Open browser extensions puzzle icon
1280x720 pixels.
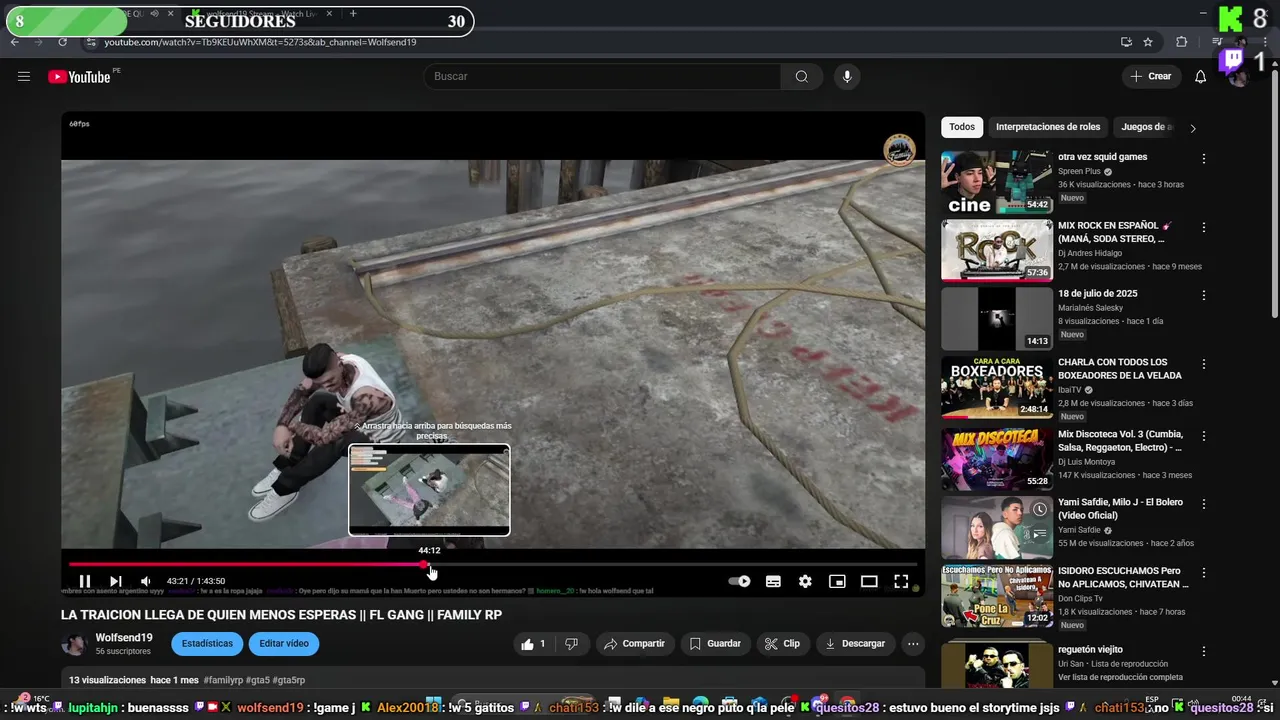point(1181,42)
